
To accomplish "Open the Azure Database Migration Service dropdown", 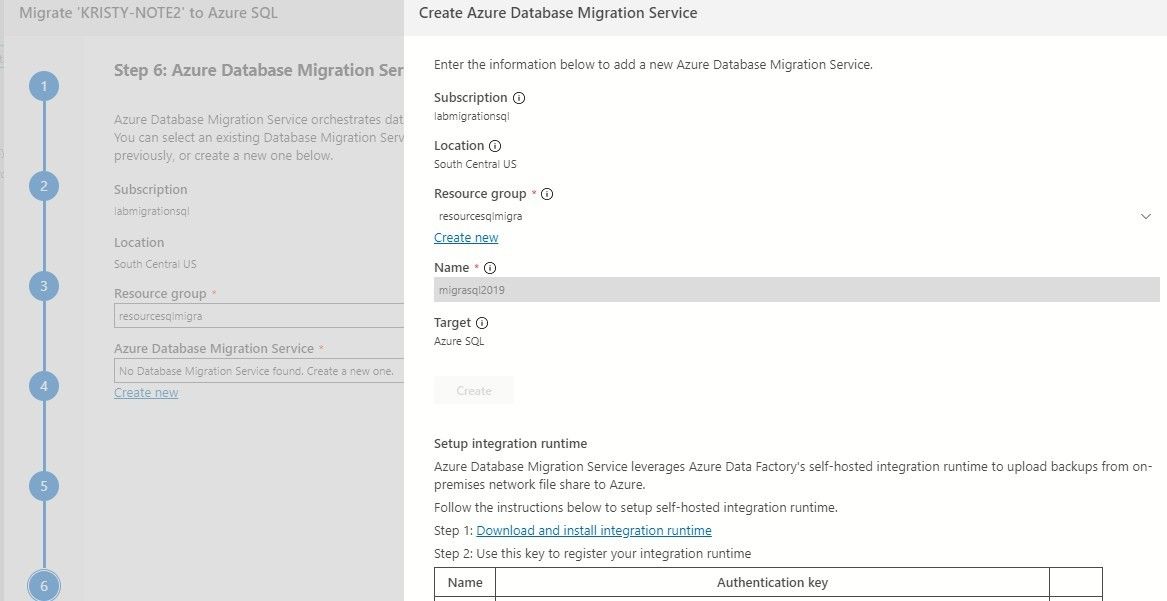I will pos(259,370).
